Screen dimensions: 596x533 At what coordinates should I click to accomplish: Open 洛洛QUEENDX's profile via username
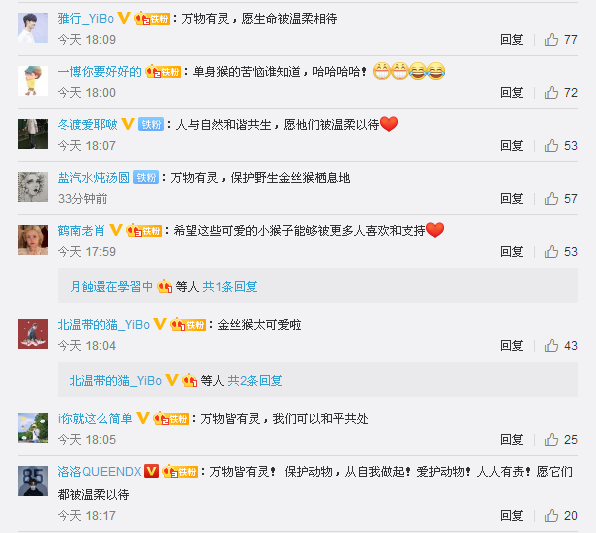[100, 471]
